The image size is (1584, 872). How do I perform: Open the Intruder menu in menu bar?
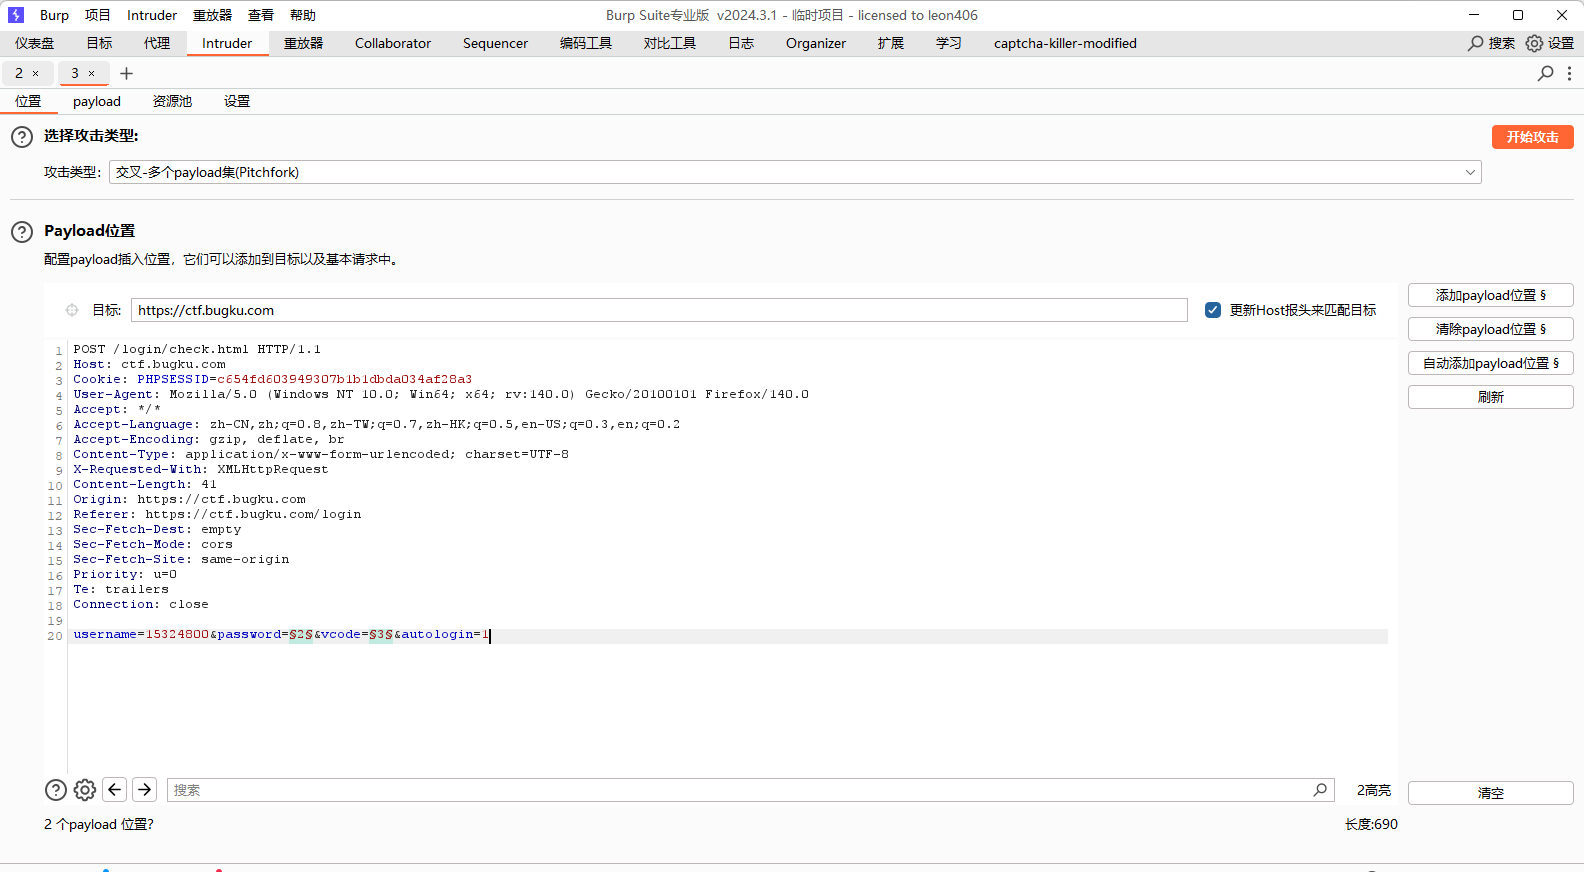tap(152, 15)
